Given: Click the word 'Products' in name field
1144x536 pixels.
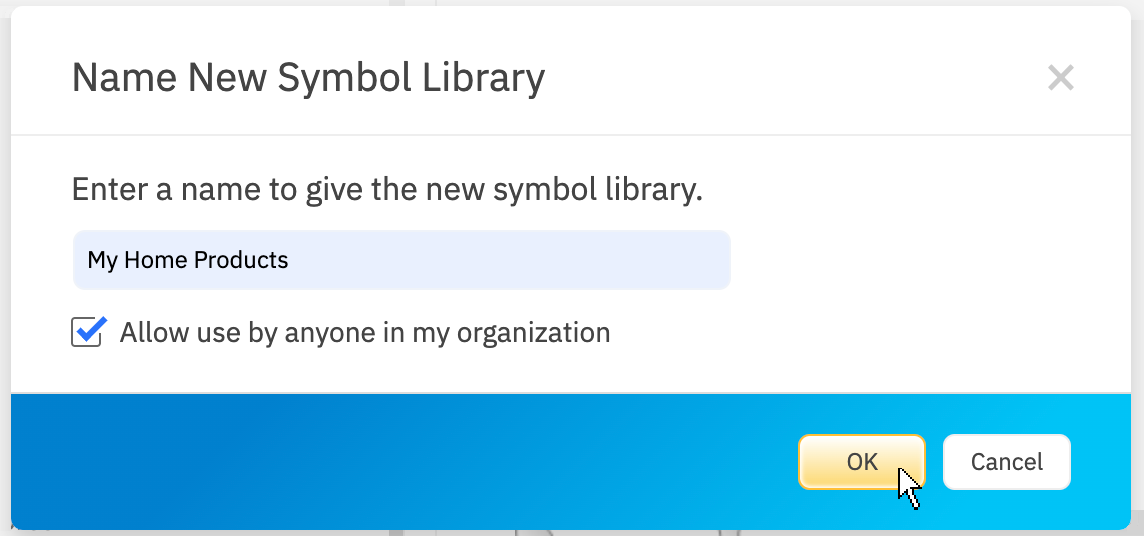Looking at the screenshot, I should tap(241, 260).
